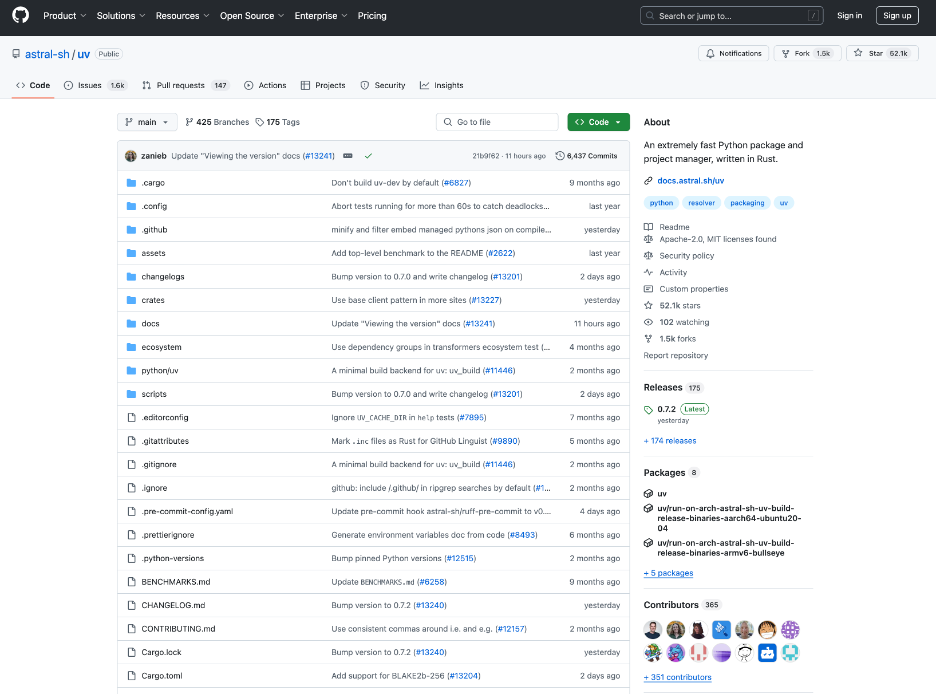This screenshot has height=694, width=936.
Task: Open PR #6827 link in .cargo row
Action: pos(456,183)
